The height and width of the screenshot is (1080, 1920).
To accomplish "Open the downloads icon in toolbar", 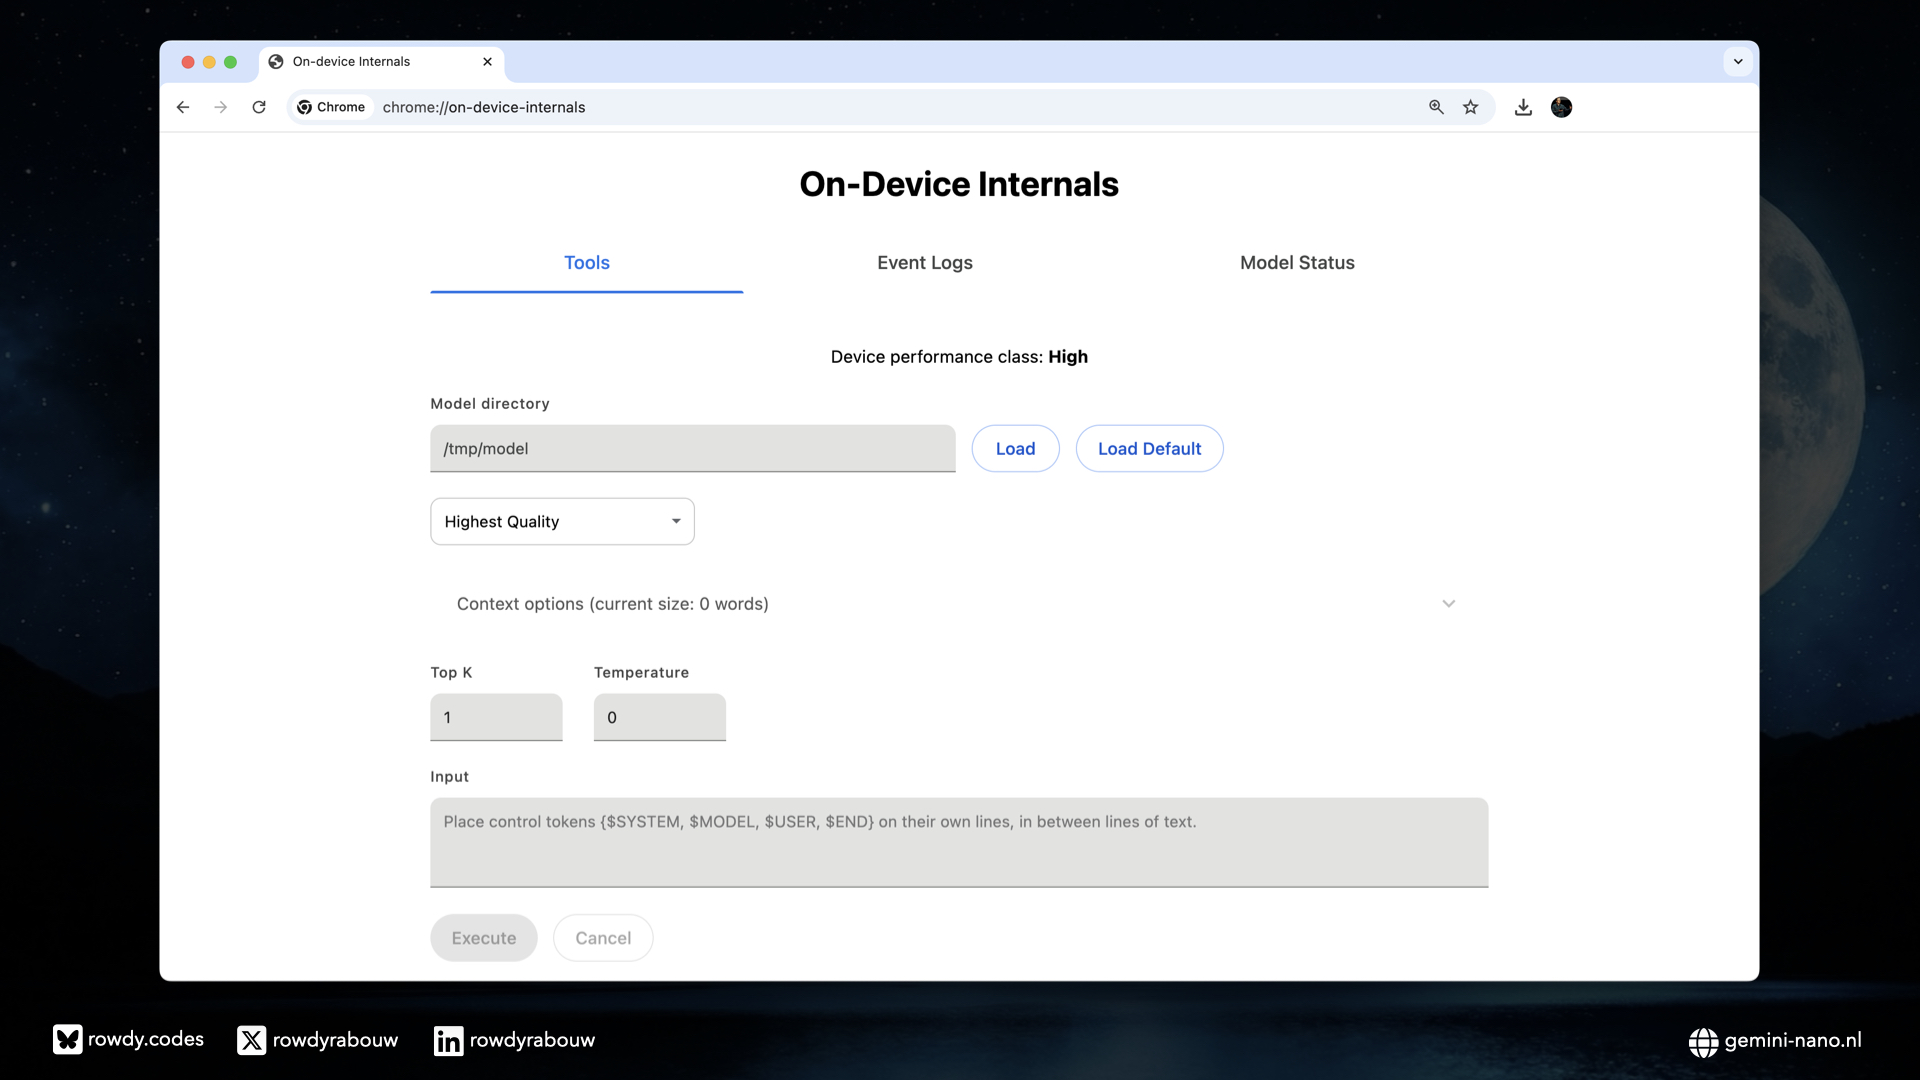I will coord(1523,107).
